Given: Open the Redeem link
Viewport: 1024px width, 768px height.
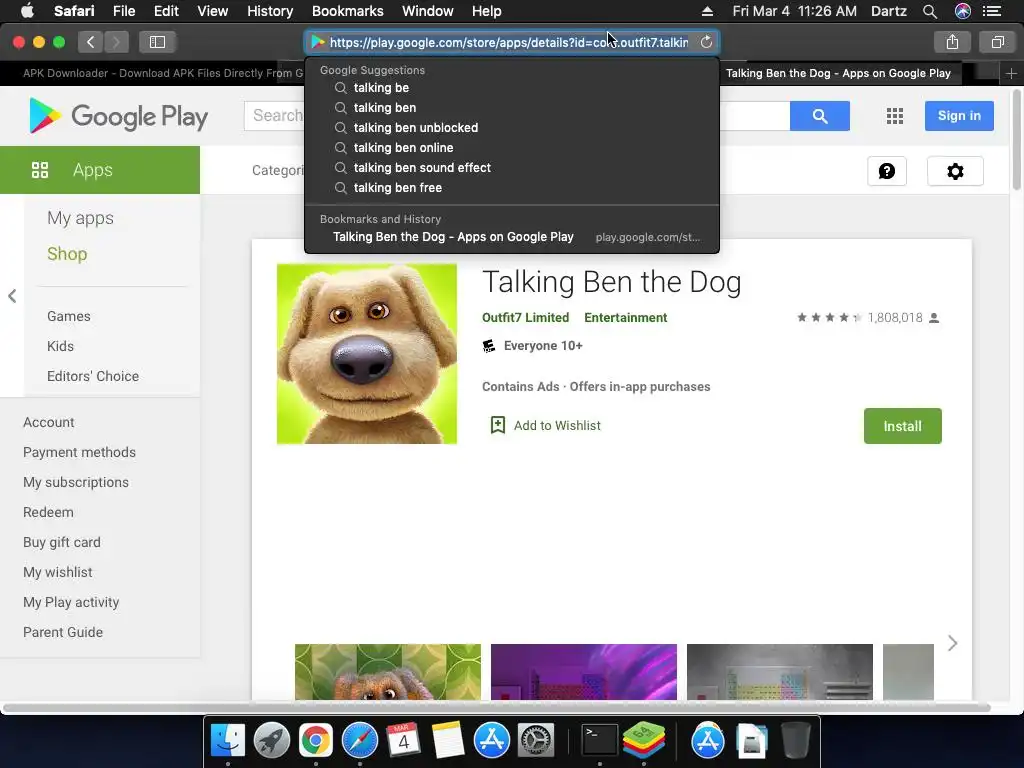Looking at the screenshot, I should (x=48, y=513).
